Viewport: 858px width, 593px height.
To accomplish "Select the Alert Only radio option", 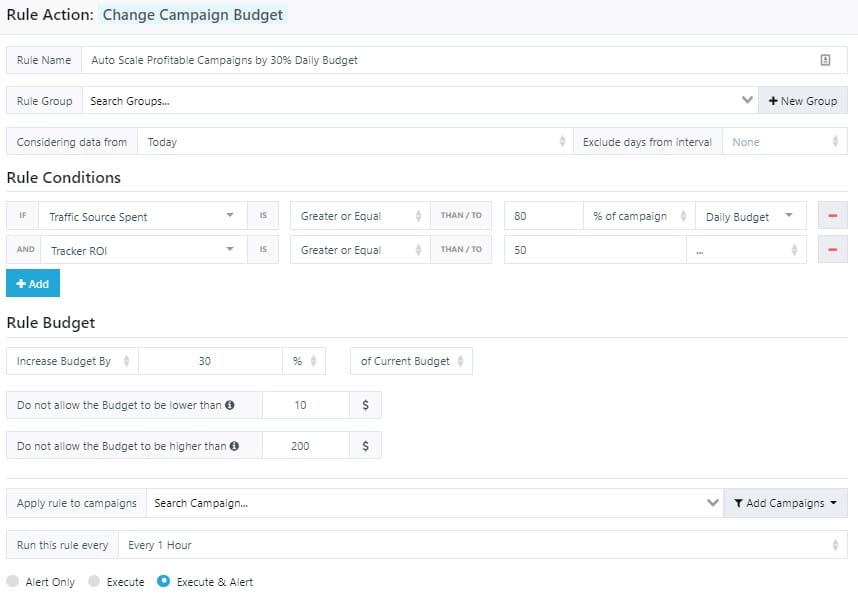I will click(x=13, y=581).
